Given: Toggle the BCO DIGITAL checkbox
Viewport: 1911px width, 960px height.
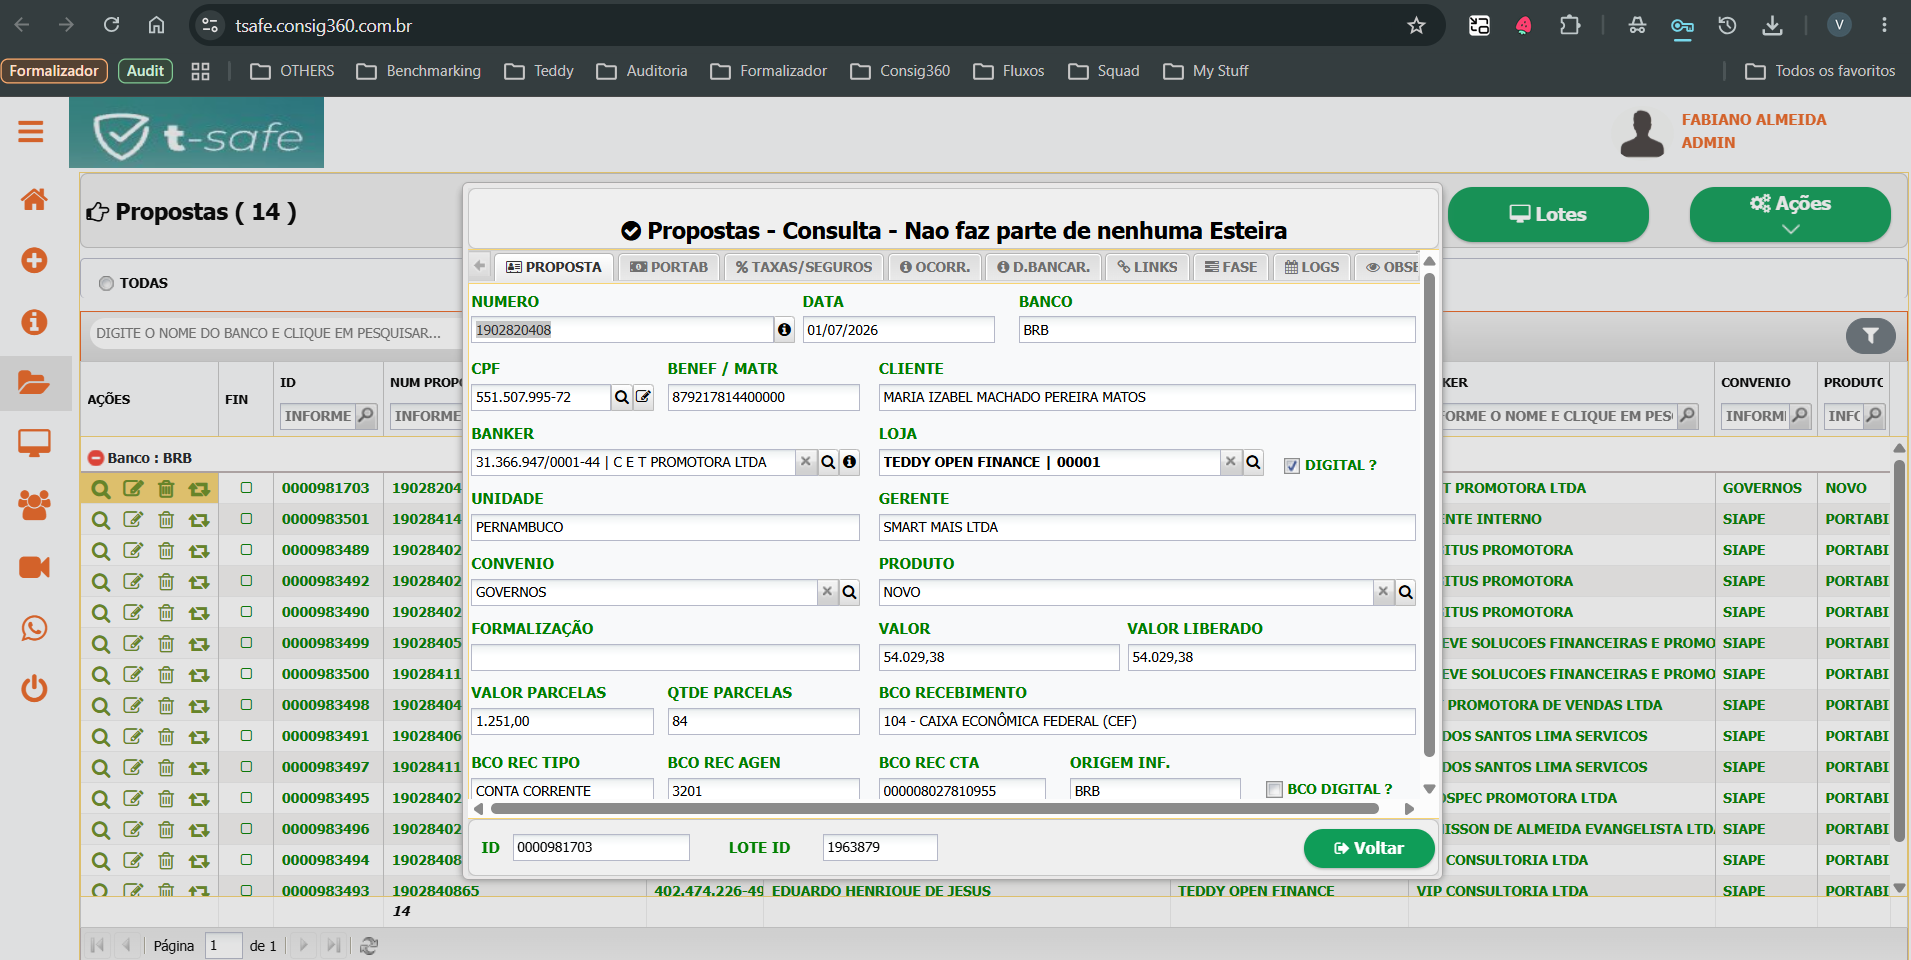Looking at the screenshot, I should pos(1274,789).
